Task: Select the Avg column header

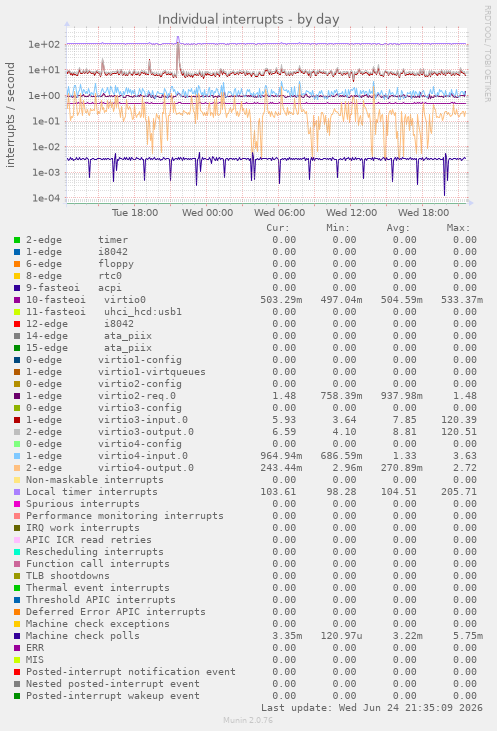Action: coord(398,228)
